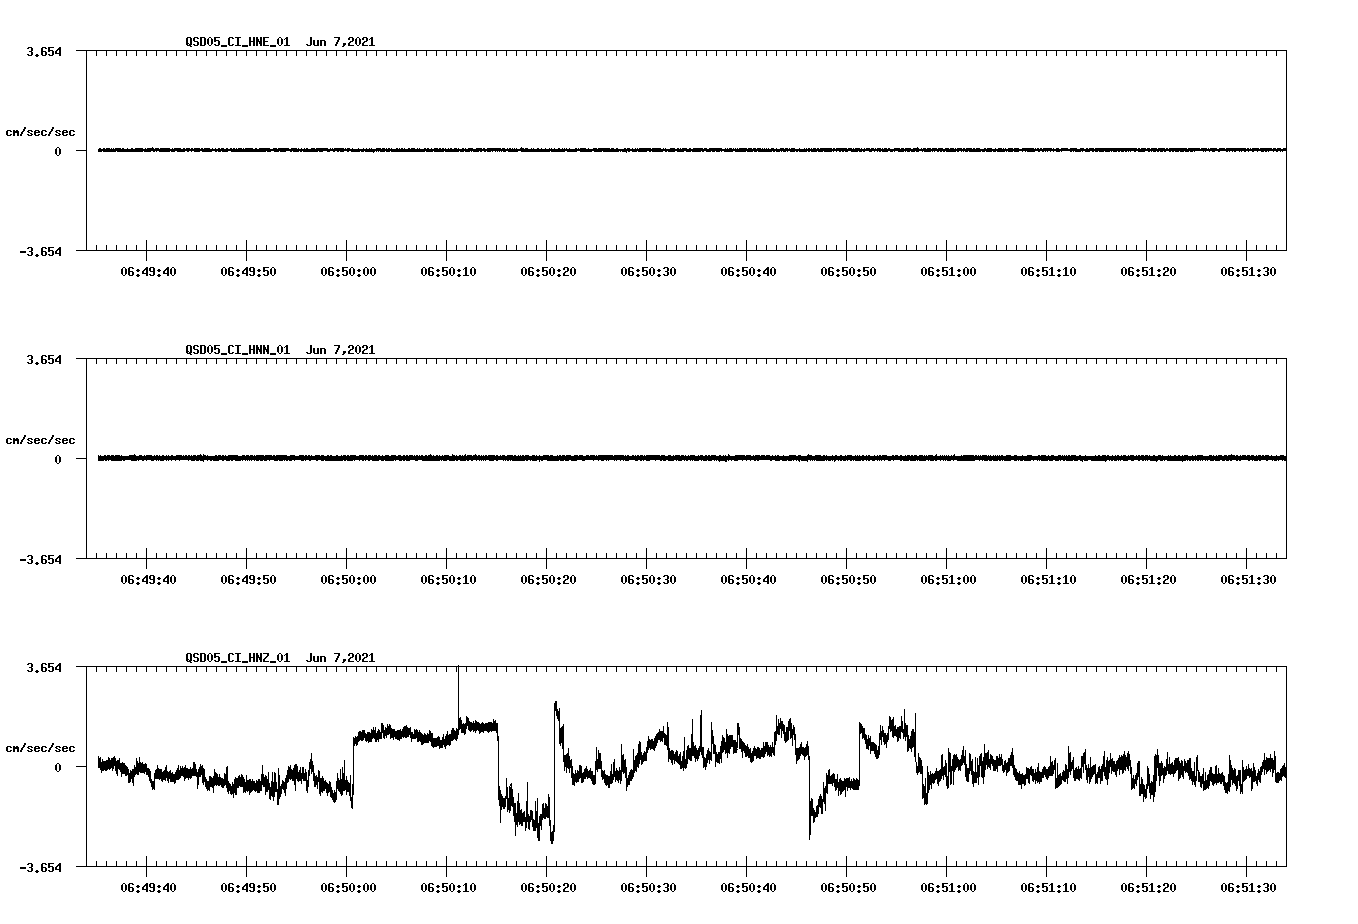The image size is (1358, 924).
Task: Select the 3.654 label on HNZ plot
Action: pos(44,667)
